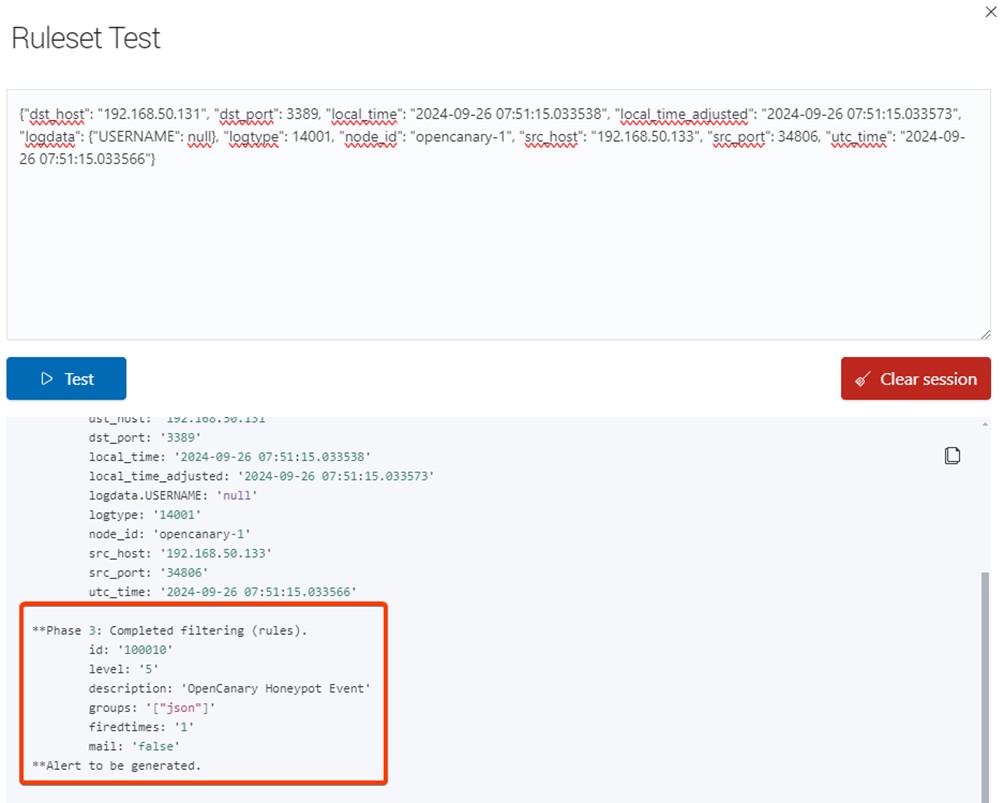Click scrollbar track above the thumb
The image size is (1004, 803).
[x=987, y=500]
